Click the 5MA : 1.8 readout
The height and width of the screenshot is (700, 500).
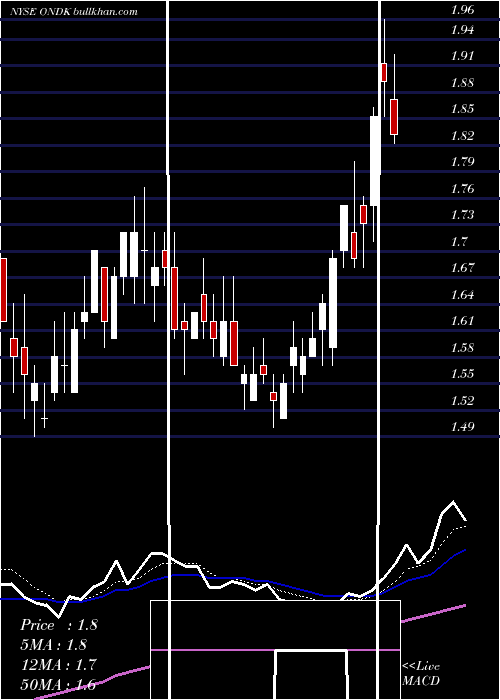coord(54,645)
